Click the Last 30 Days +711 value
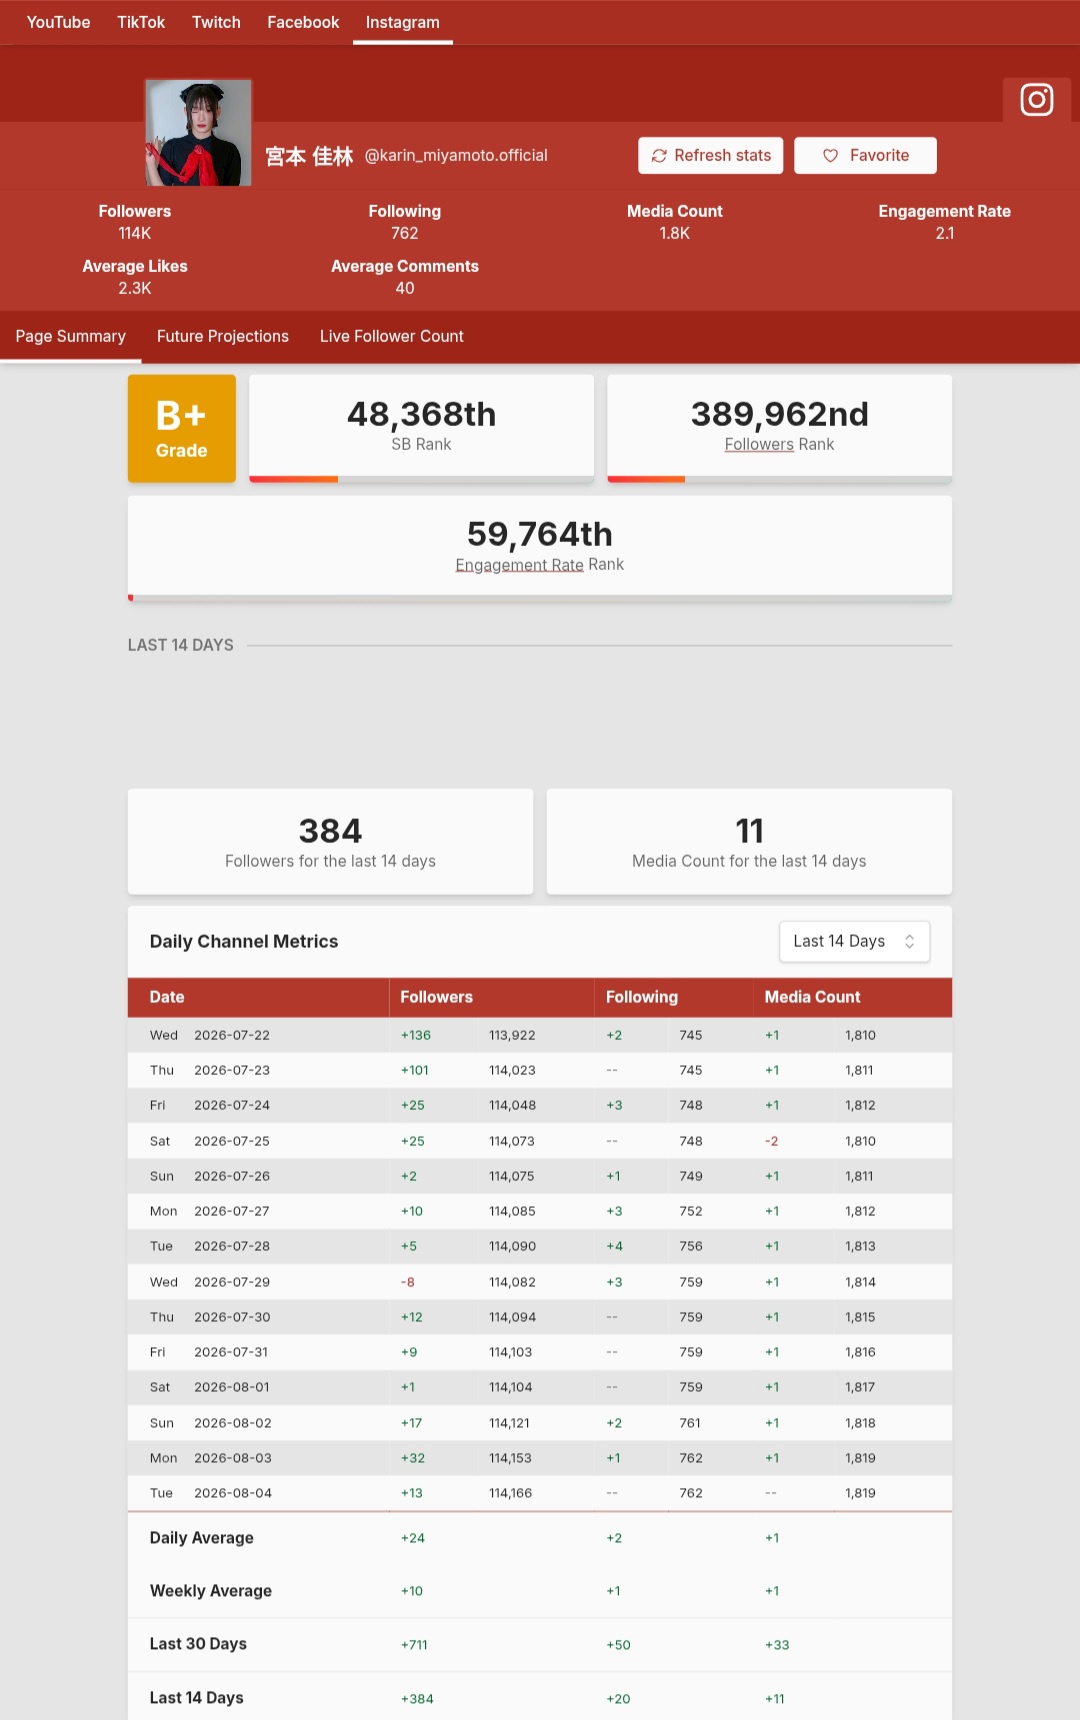The width and height of the screenshot is (1080, 1720). pos(414,1645)
